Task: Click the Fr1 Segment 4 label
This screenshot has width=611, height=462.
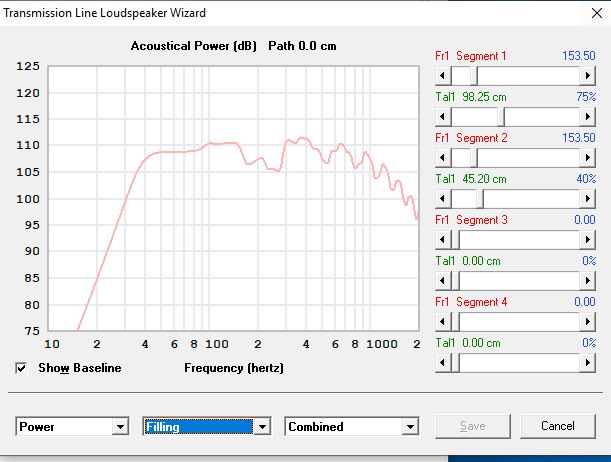Action: coord(471,302)
